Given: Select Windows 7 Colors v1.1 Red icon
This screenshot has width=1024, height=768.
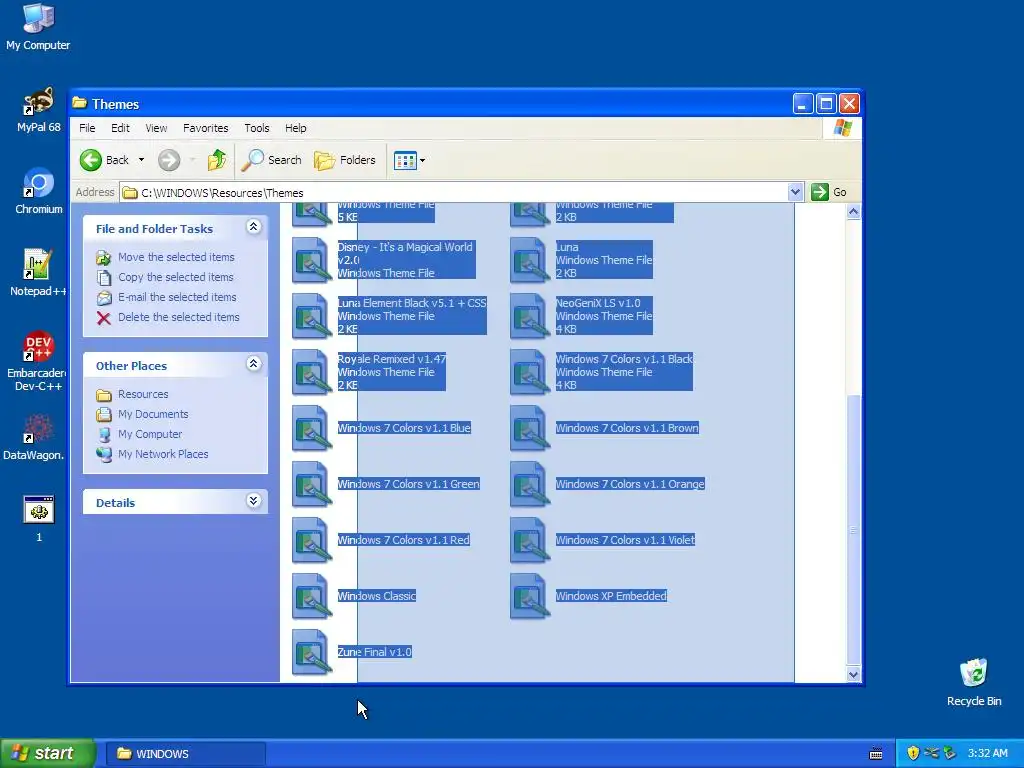Looking at the screenshot, I should [x=312, y=541].
